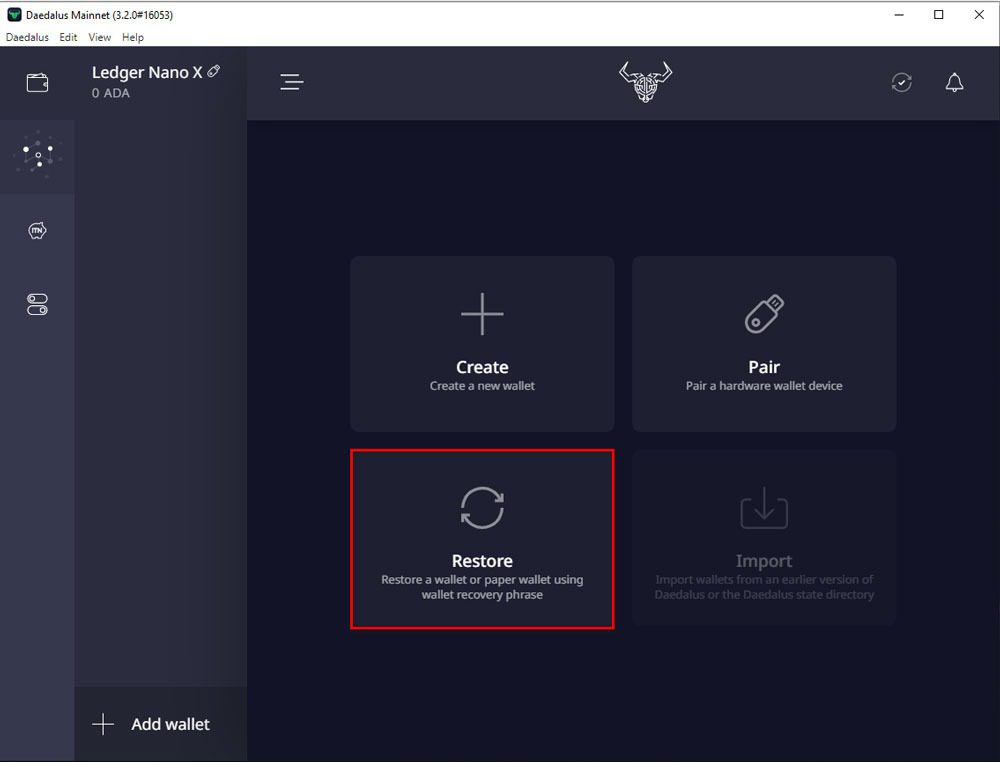Click the hamburger menu icon in top bar
Image resolution: width=1000 pixels, height=762 pixels.
click(292, 83)
